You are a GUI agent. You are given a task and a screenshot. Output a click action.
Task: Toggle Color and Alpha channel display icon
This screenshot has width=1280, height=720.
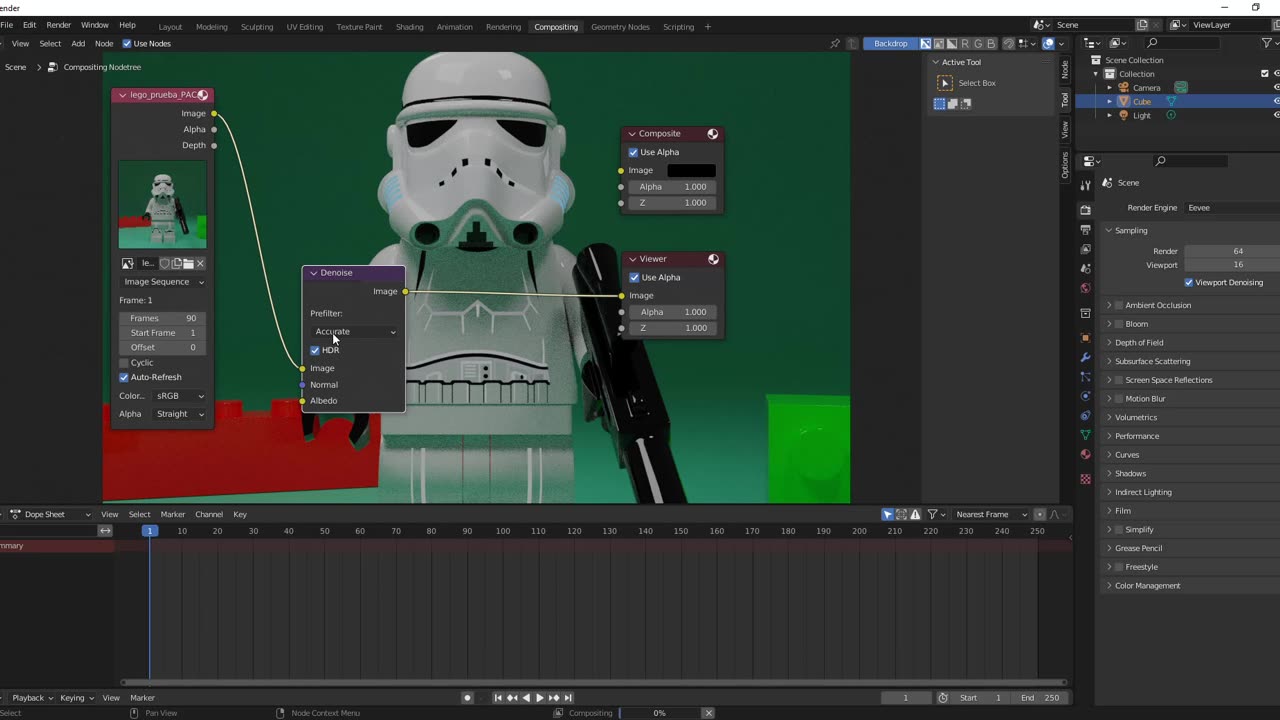(926, 44)
